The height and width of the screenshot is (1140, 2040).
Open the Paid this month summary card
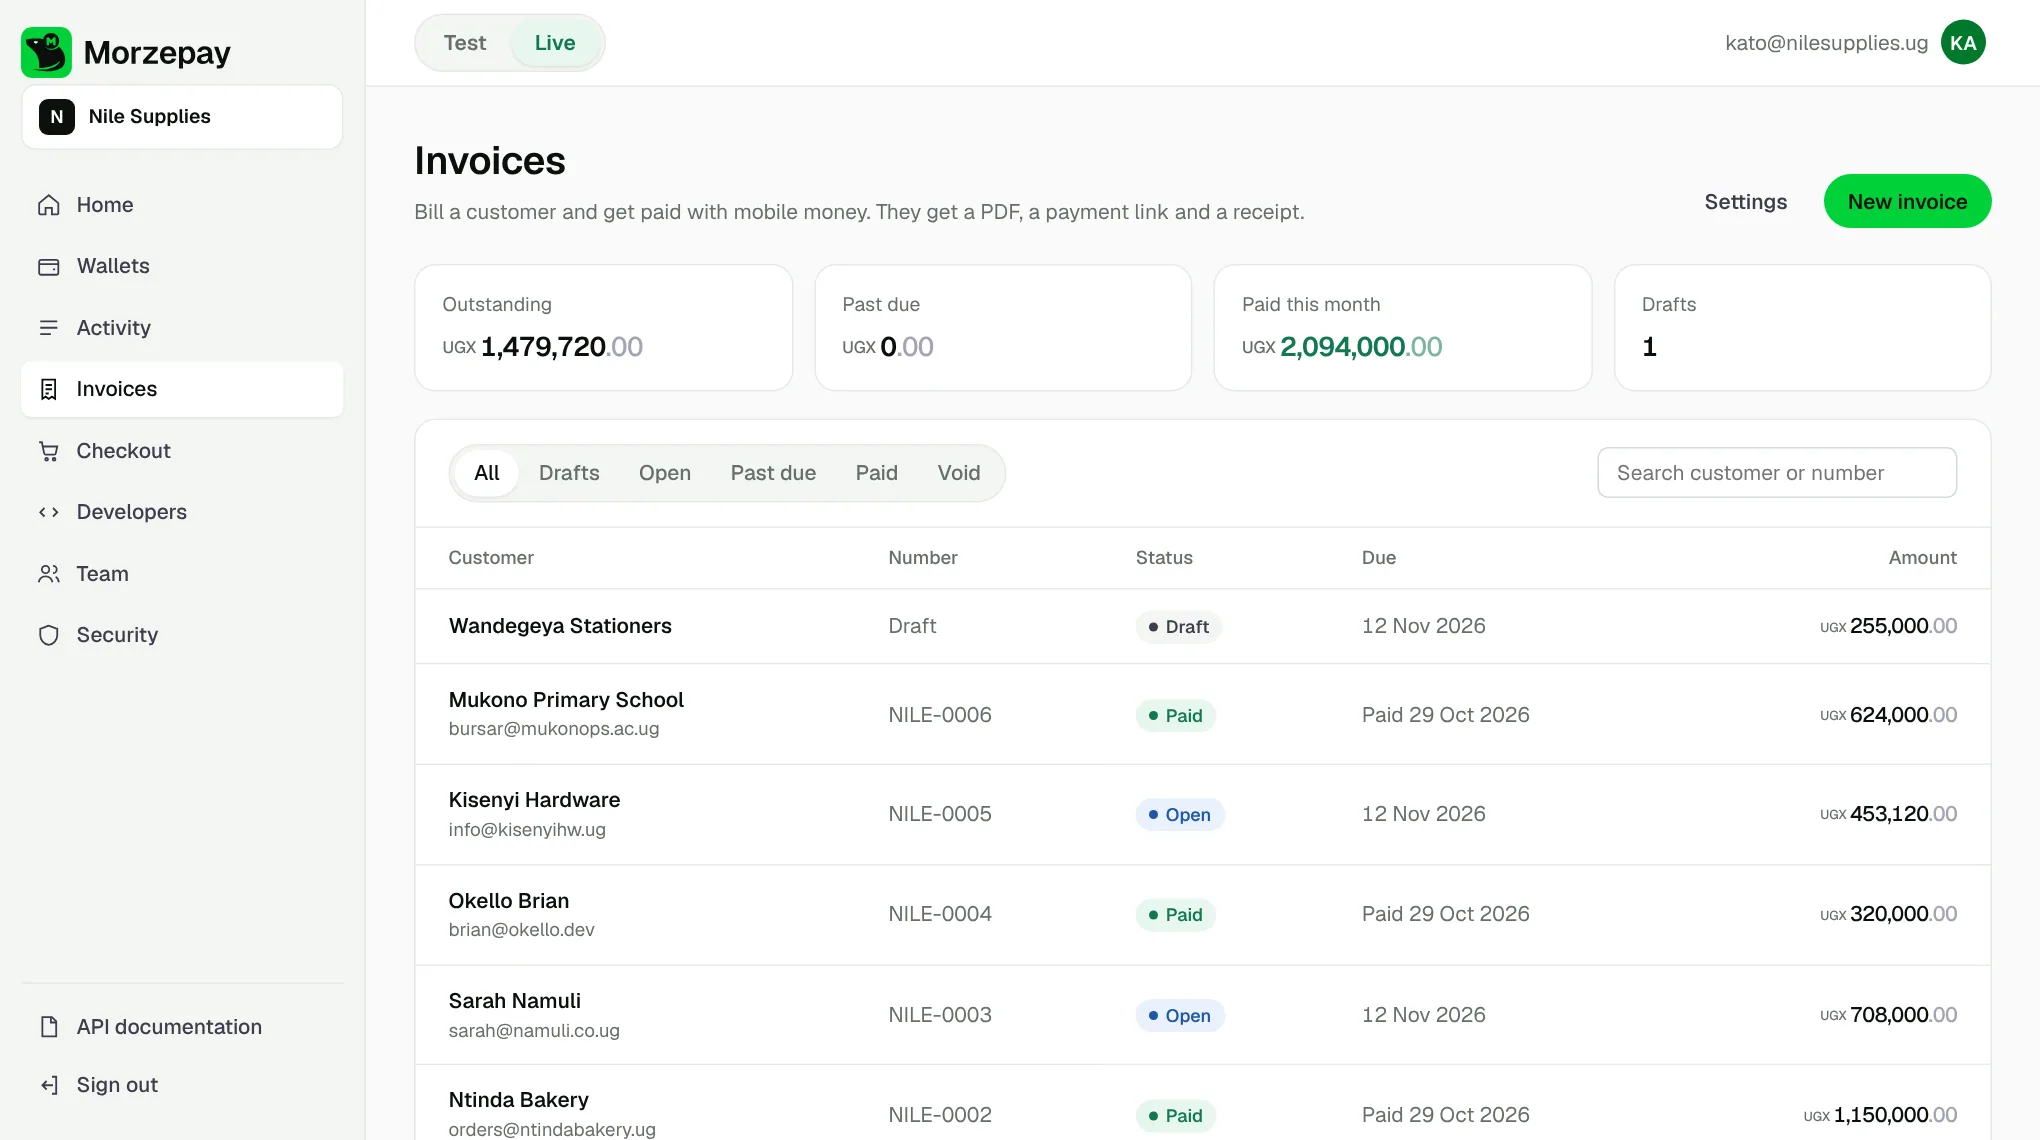pyautogui.click(x=1402, y=328)
